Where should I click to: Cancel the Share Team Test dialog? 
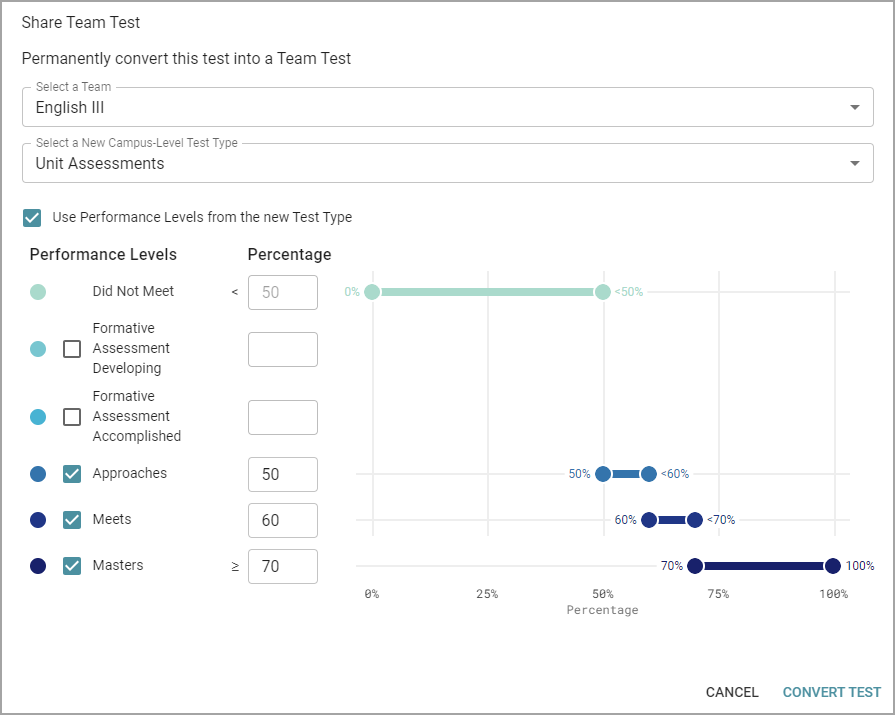(x=732, y=692)
